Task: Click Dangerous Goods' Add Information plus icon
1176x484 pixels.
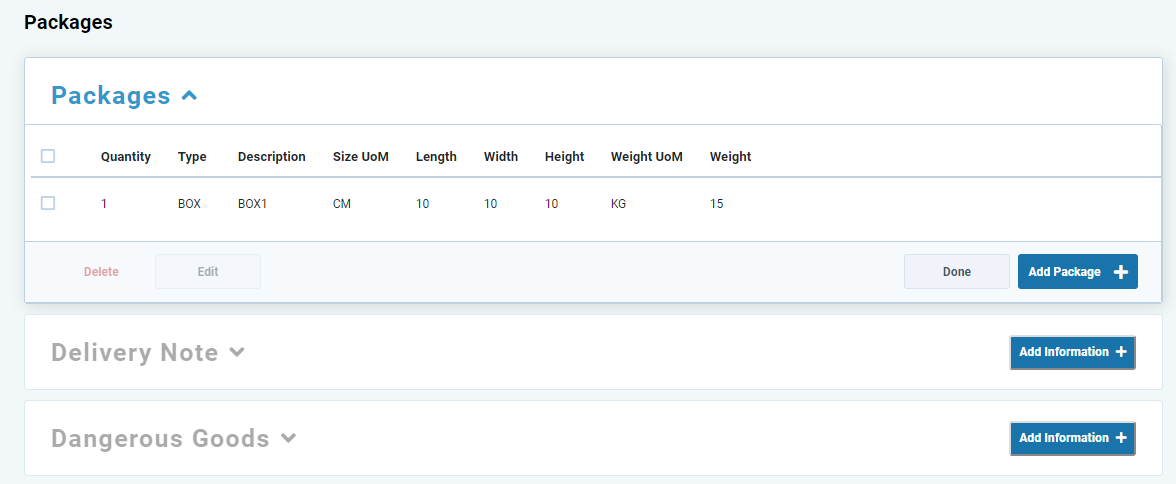Action: pyautogui.click(x=1120, y=438)
